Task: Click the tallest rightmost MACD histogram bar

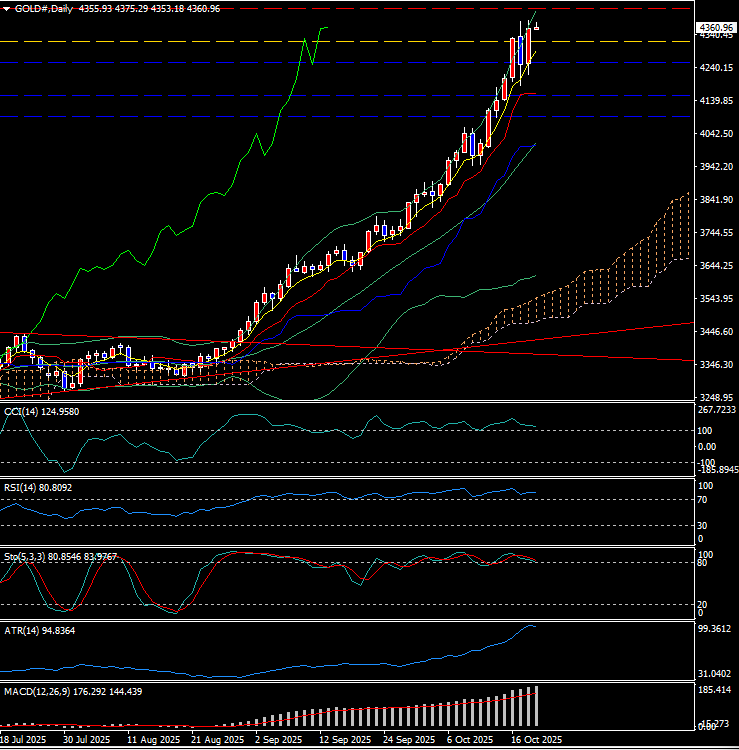Action: (x=536, y=706)
